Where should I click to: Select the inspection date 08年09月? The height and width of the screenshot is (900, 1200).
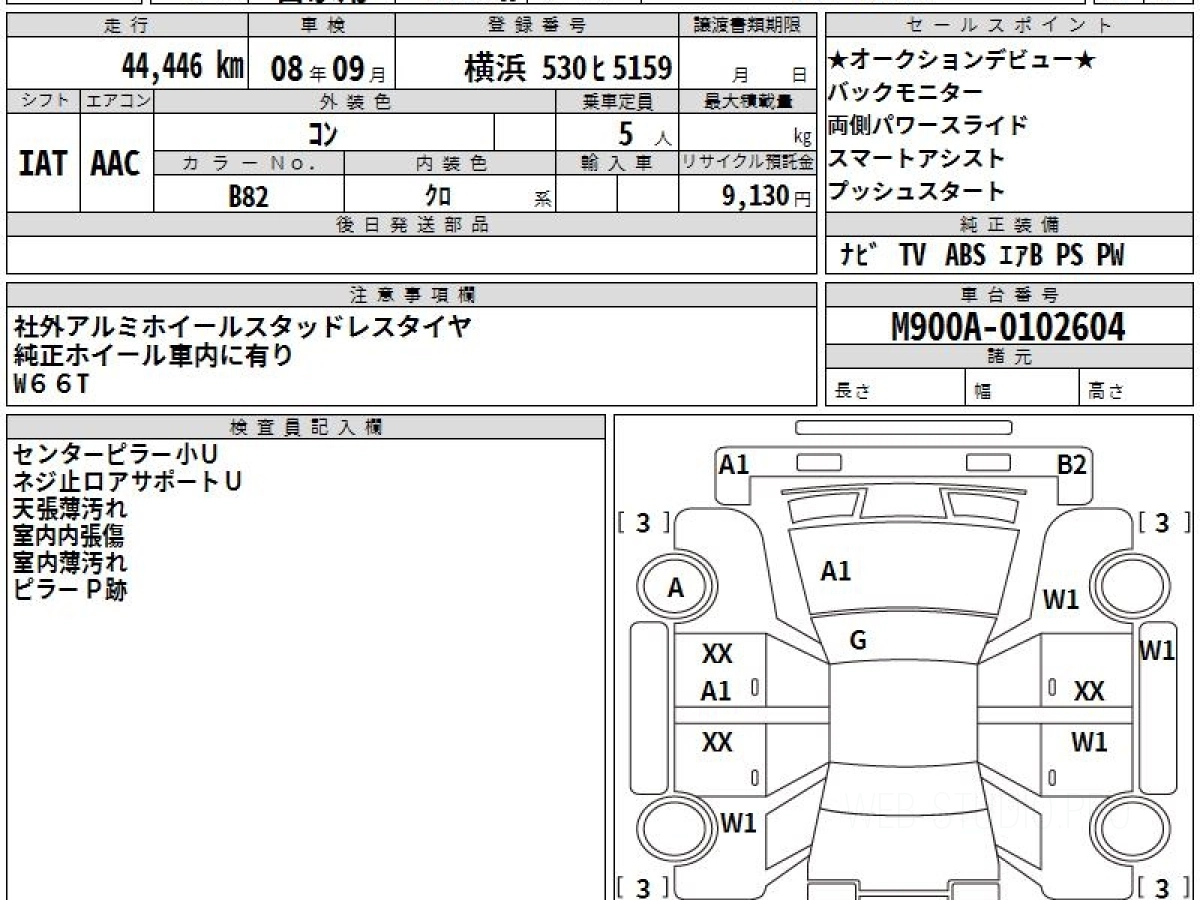[x=327, y=69]
